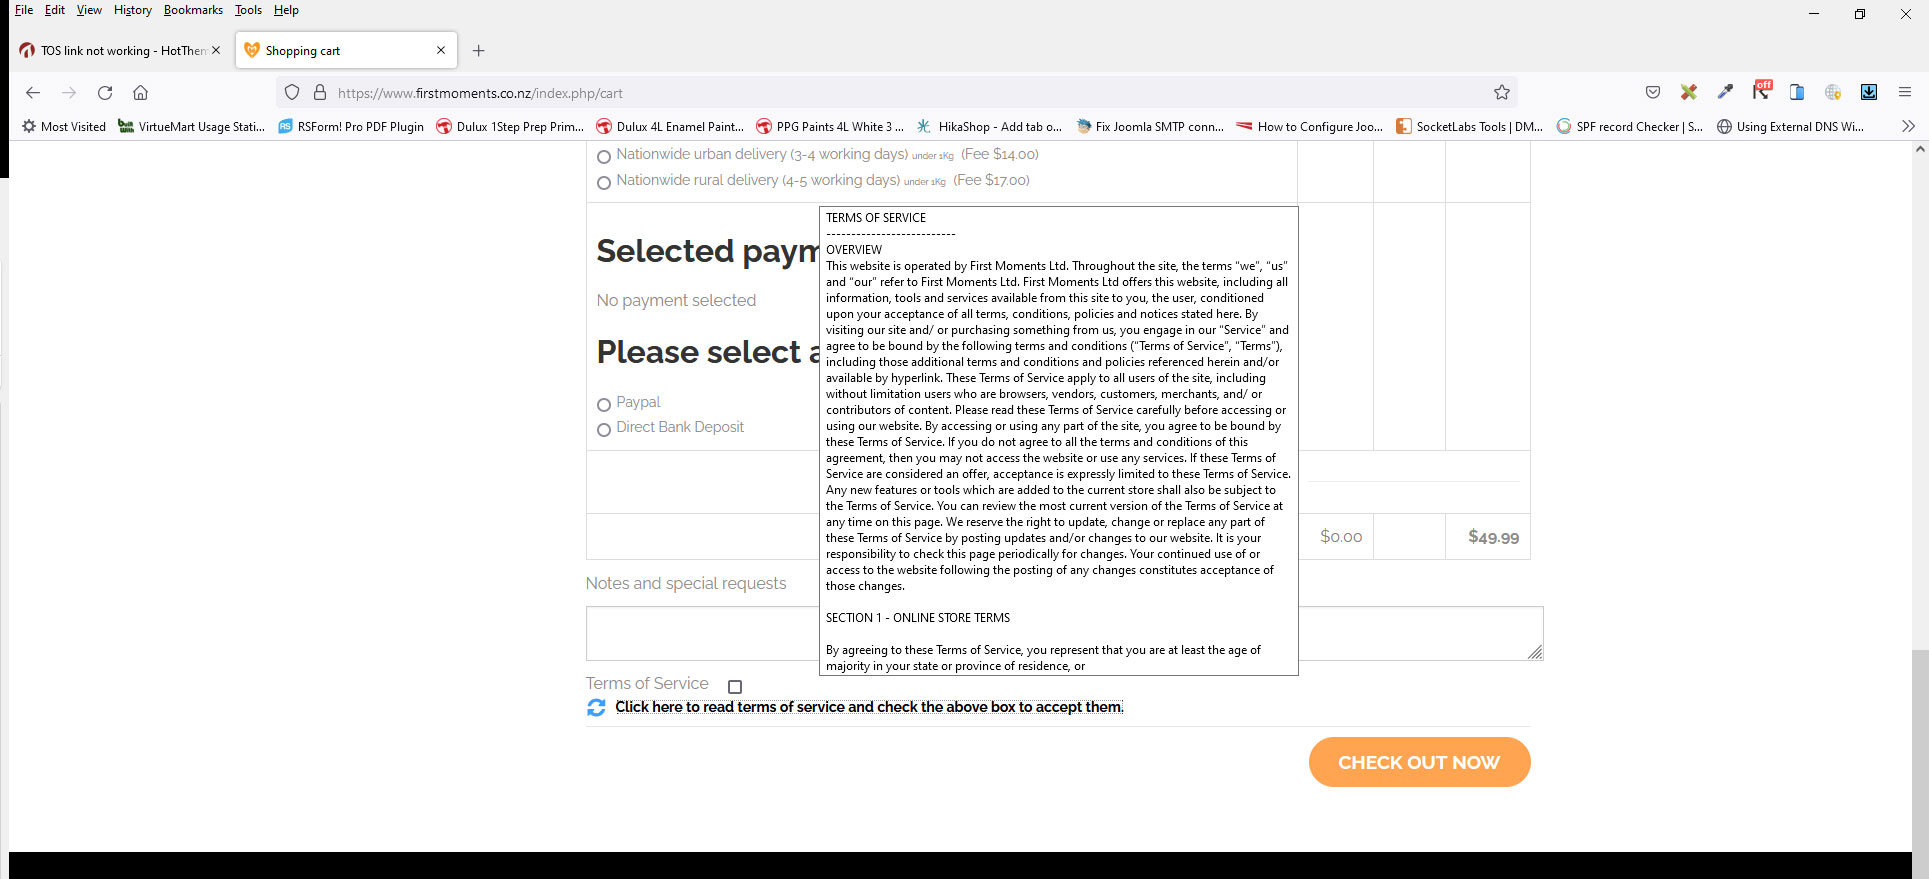1929x879 pixels.
Task: Open 'SocketLabs Tools | DM...' bookmark
Action: tap(1470, 127)
